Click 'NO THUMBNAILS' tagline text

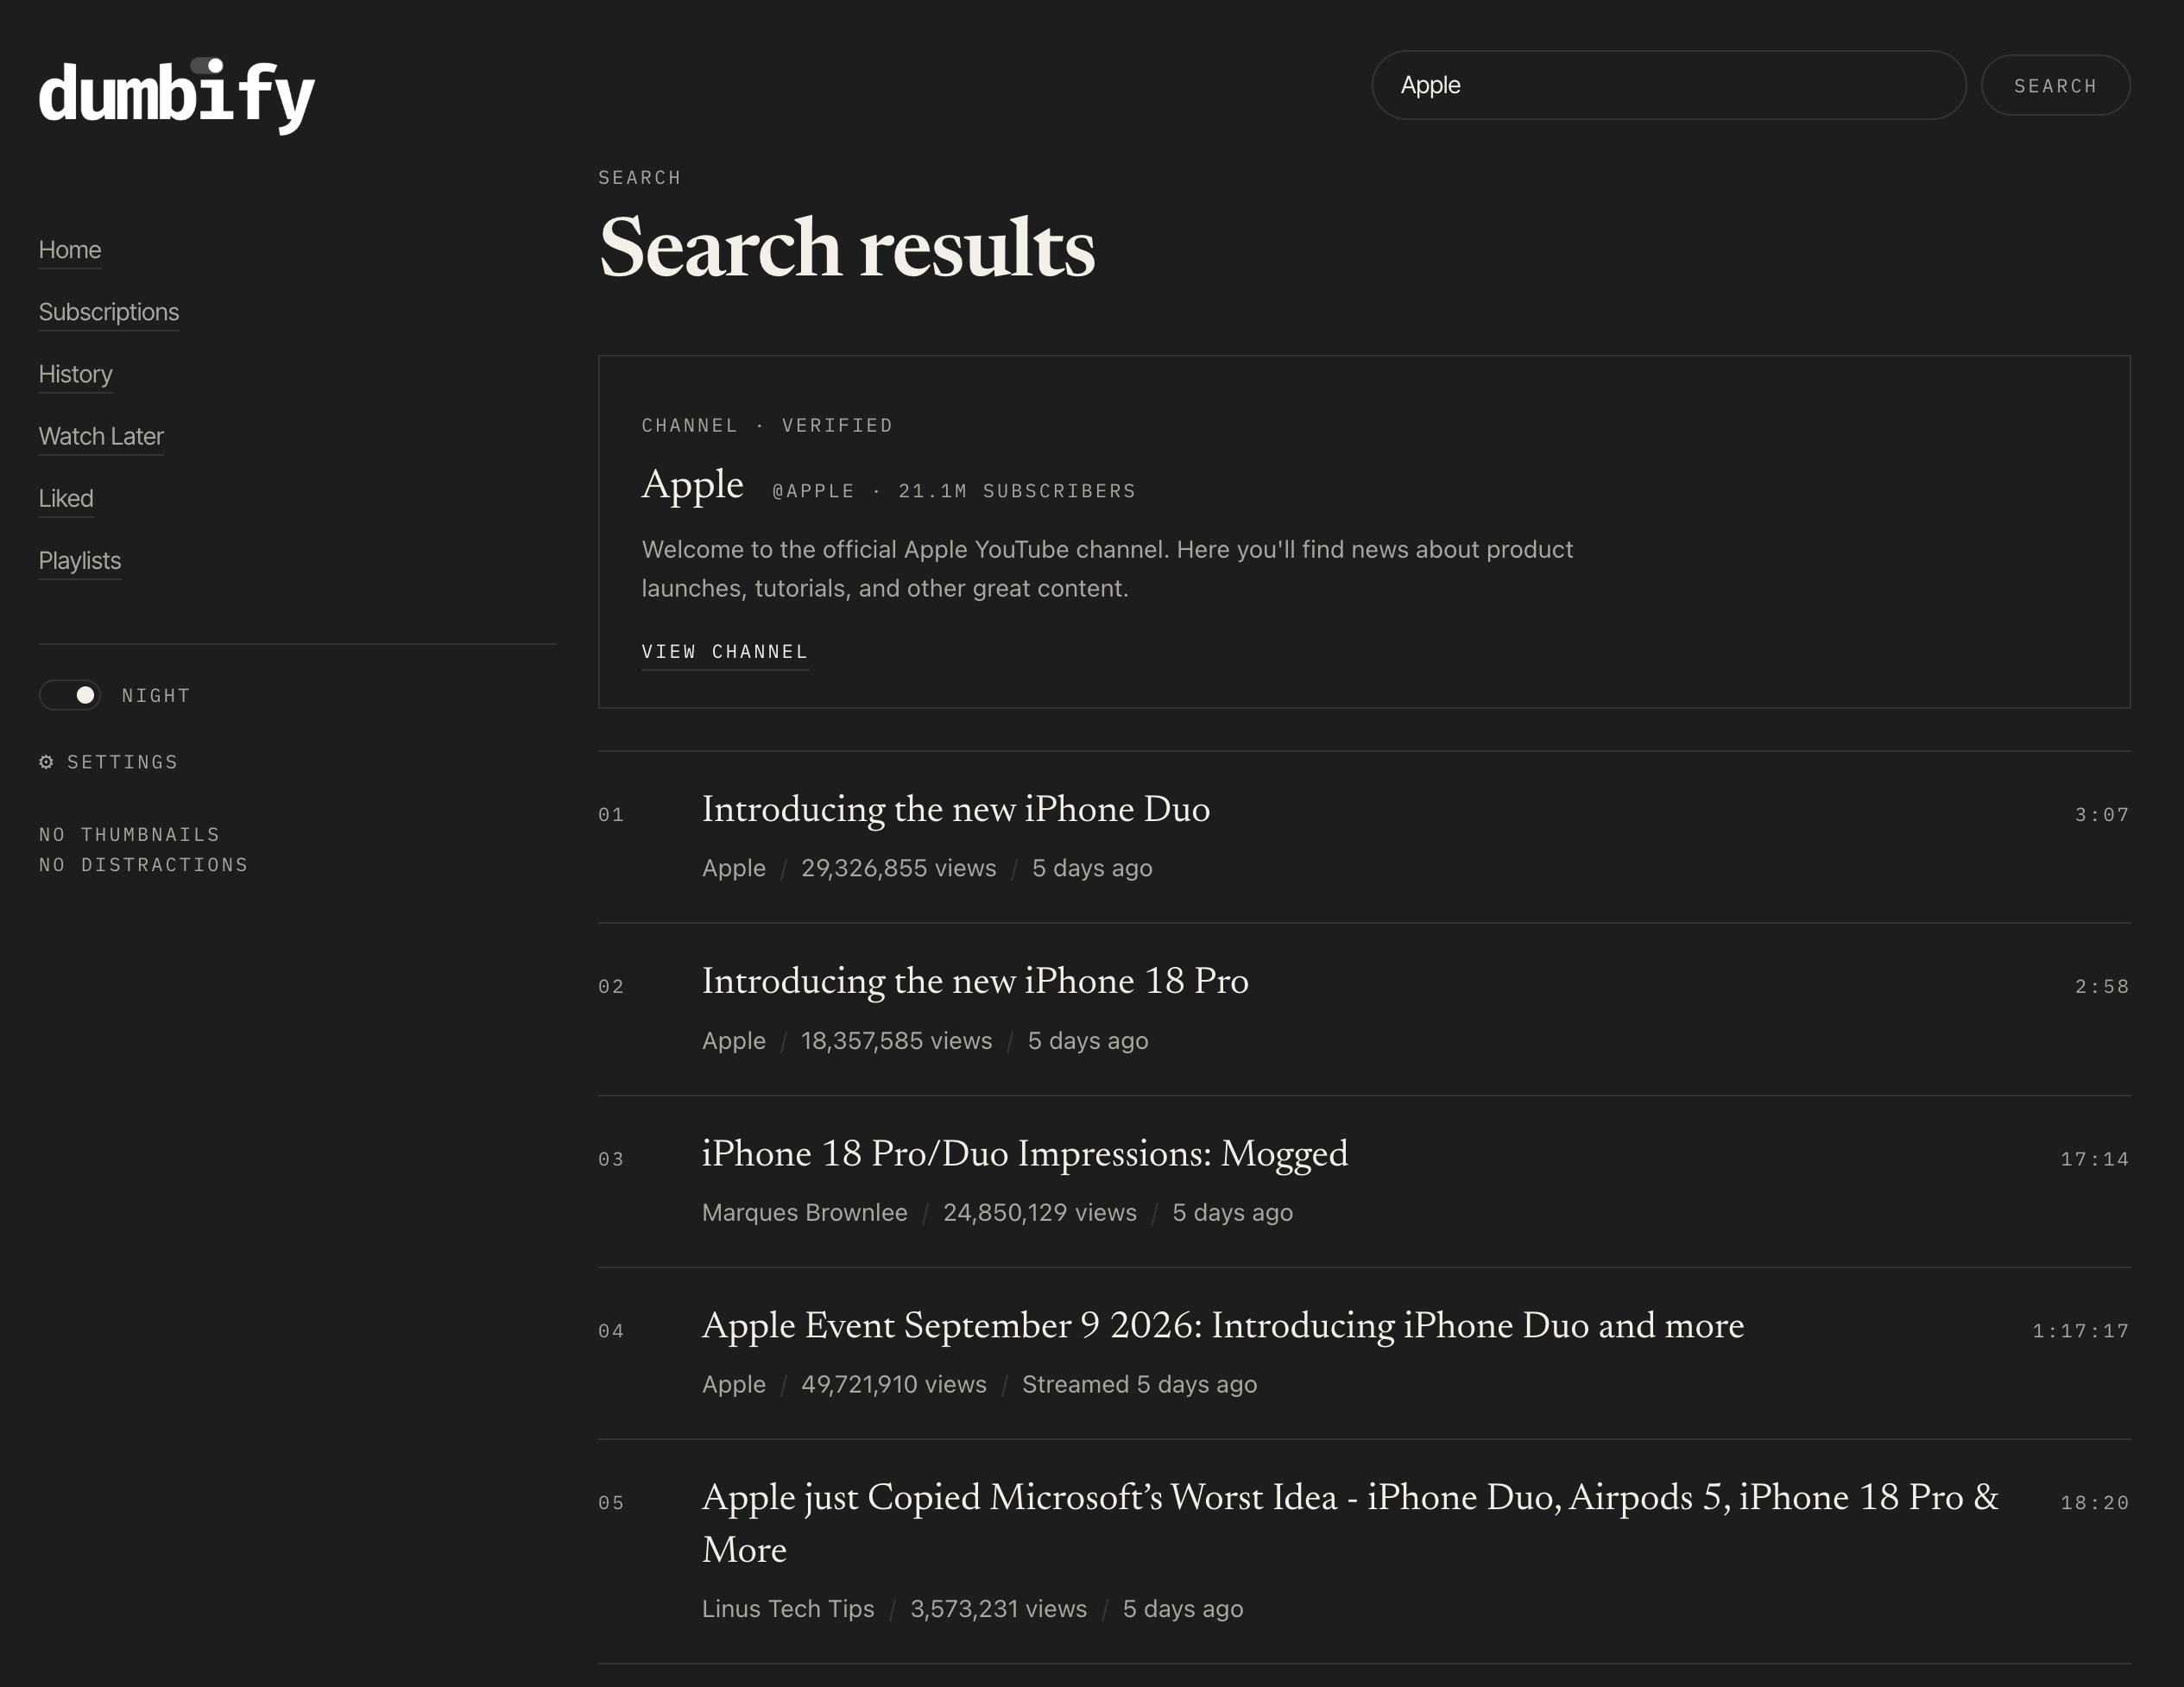click(x=130, y=835)
